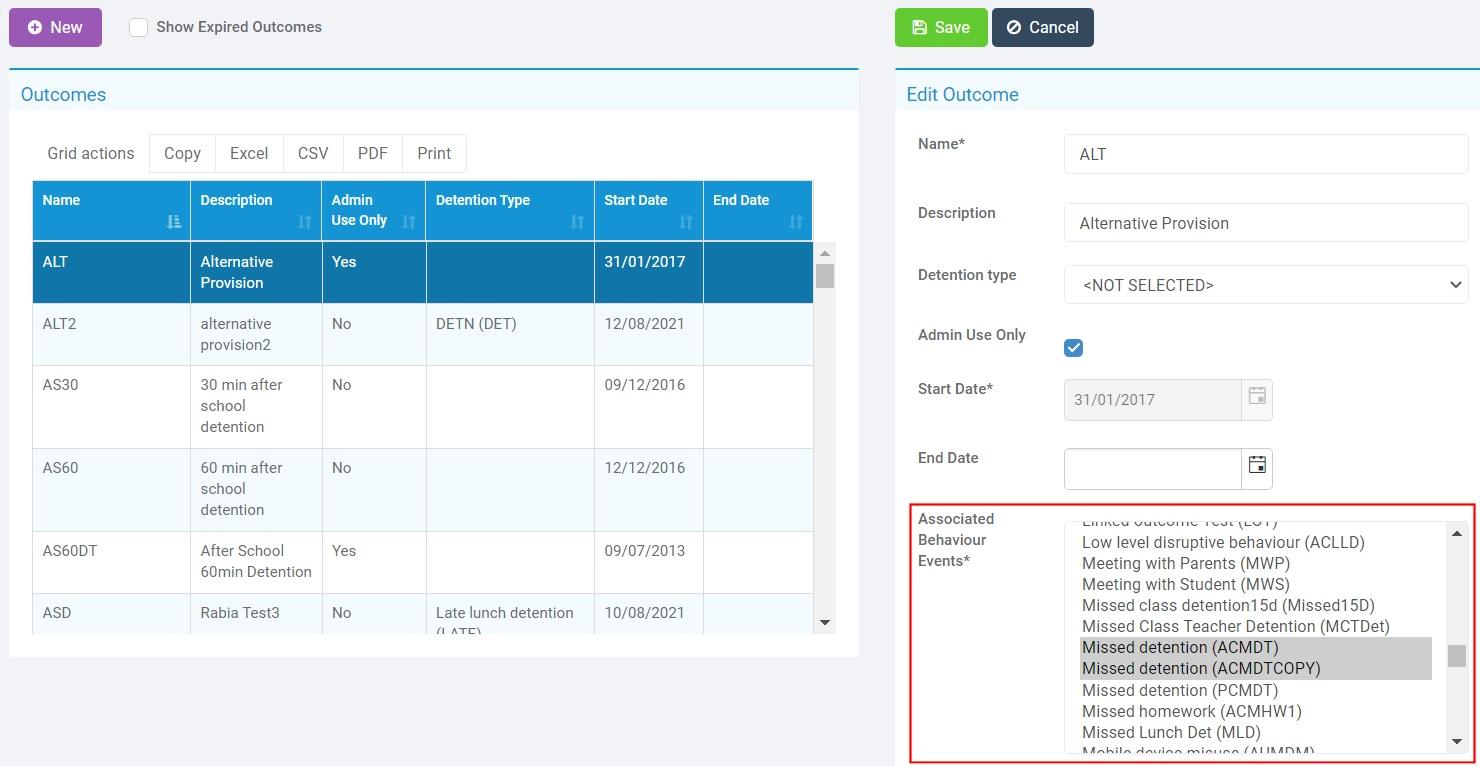
Task: Sort by Name column sort icon
Action: [174, 221]
